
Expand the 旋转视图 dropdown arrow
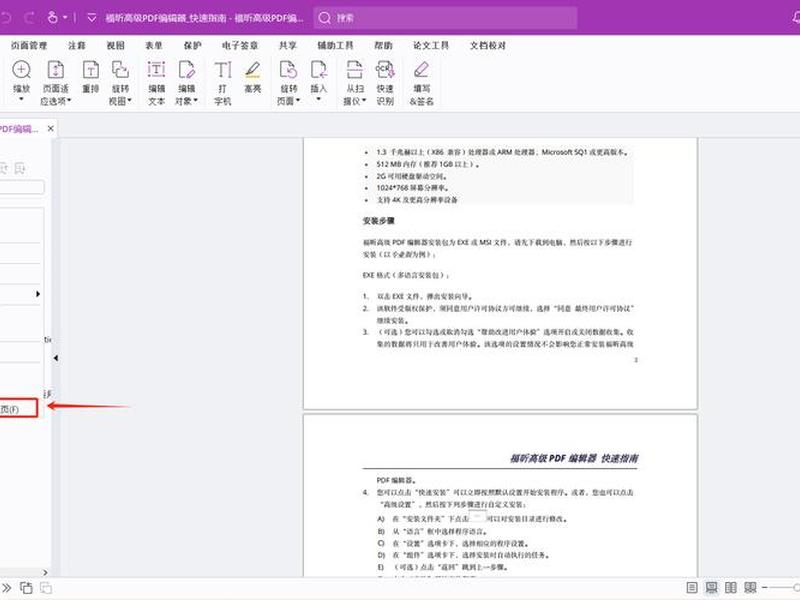[130, 101]
